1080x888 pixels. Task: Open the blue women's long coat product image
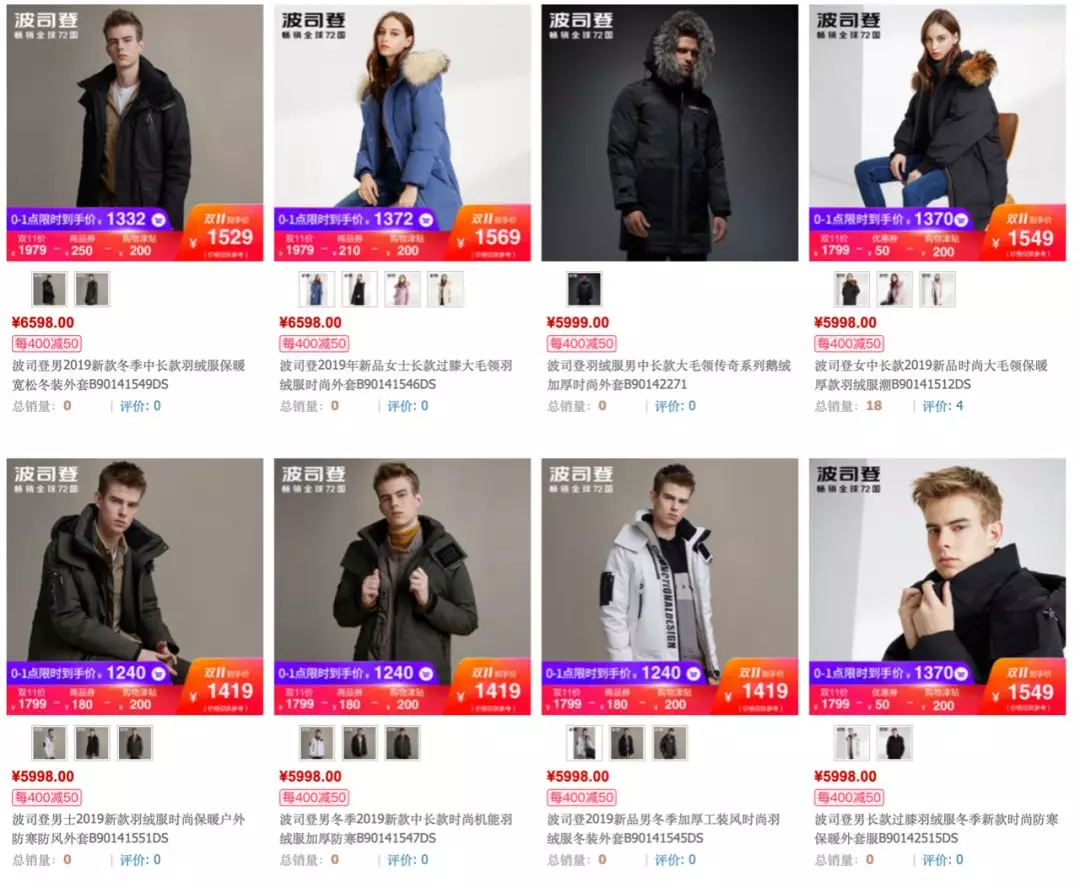(402, 133)
